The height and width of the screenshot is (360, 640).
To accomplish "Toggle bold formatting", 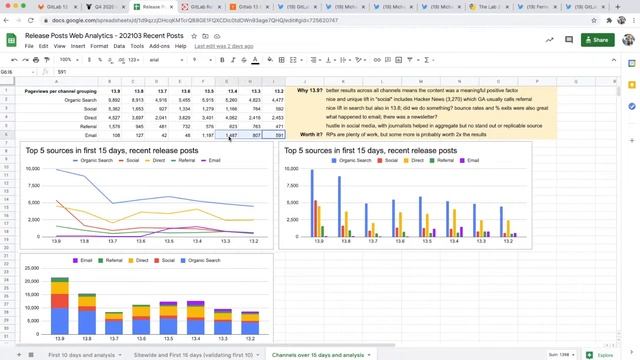I will [x=222, y=60].
